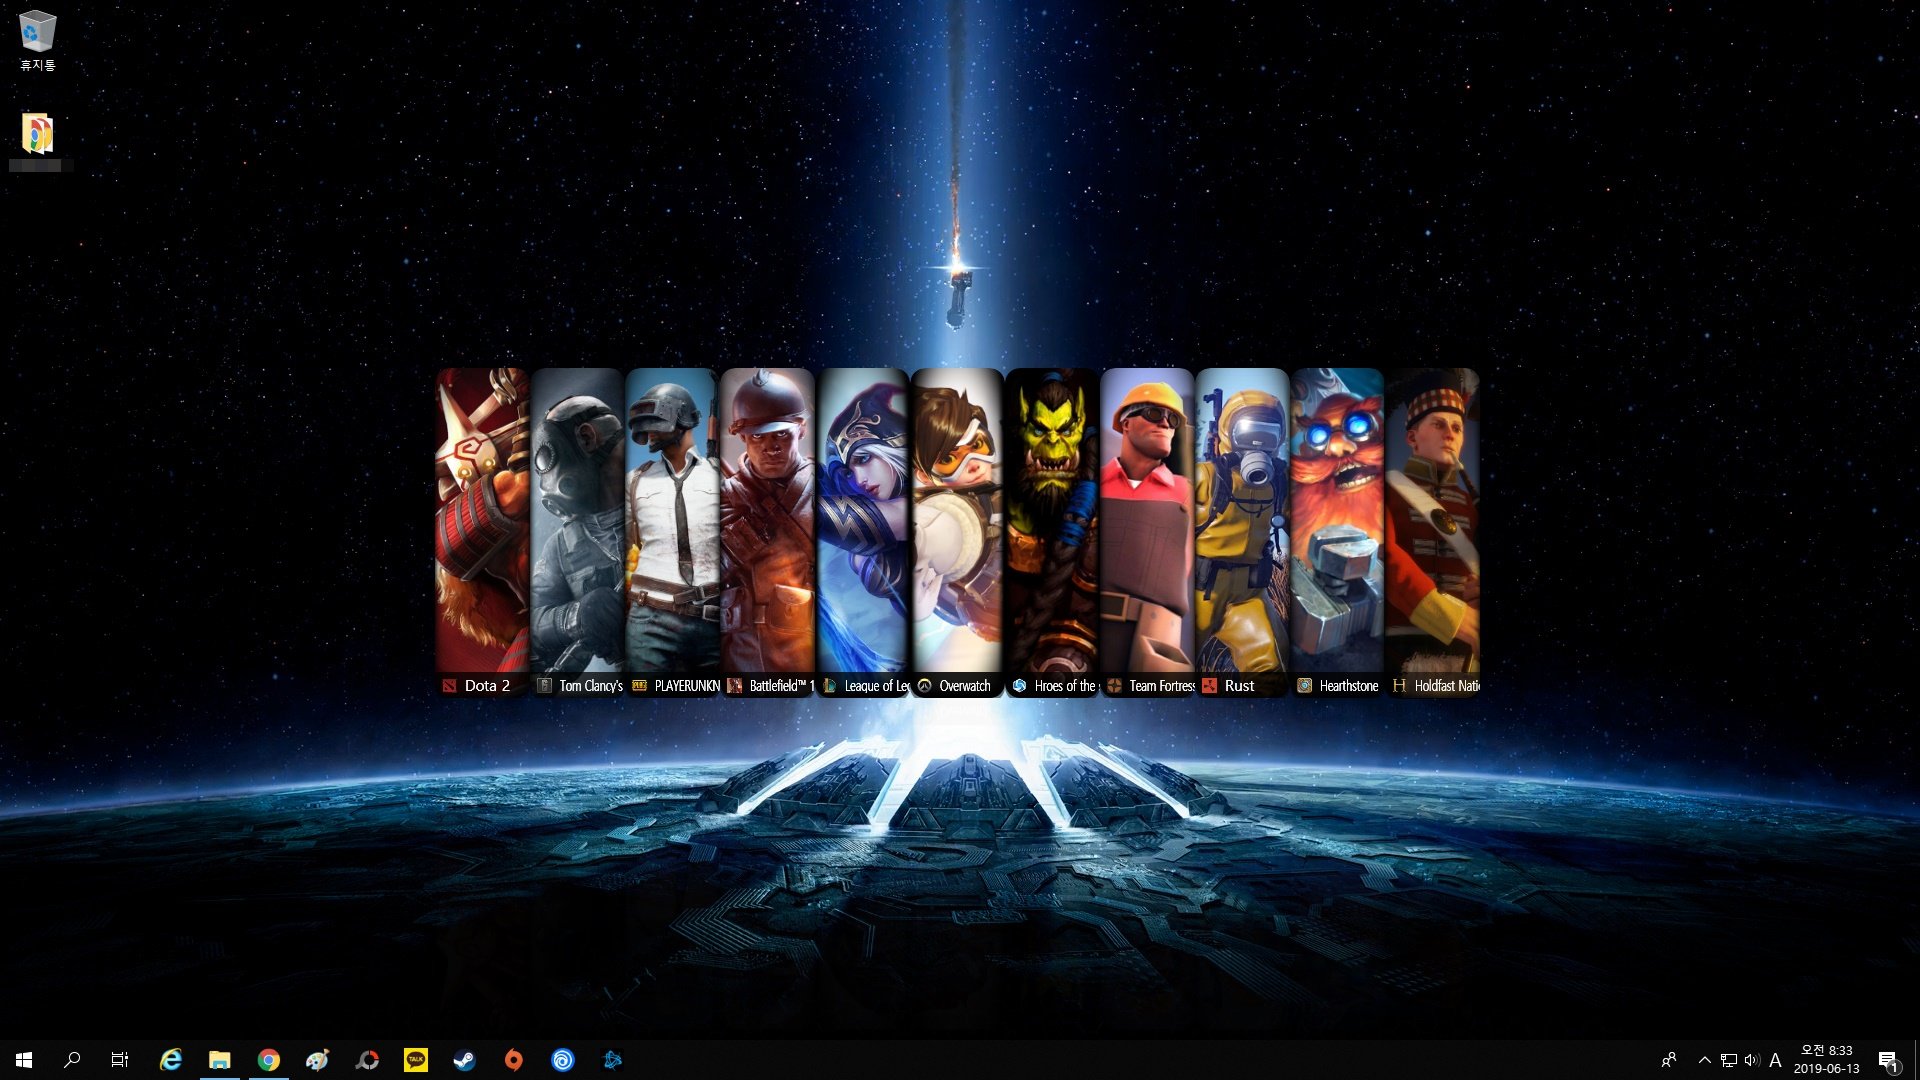Launch the Overwatch game tile
The width and height of the screenshot is (1920, 1080).
(957, 531)
